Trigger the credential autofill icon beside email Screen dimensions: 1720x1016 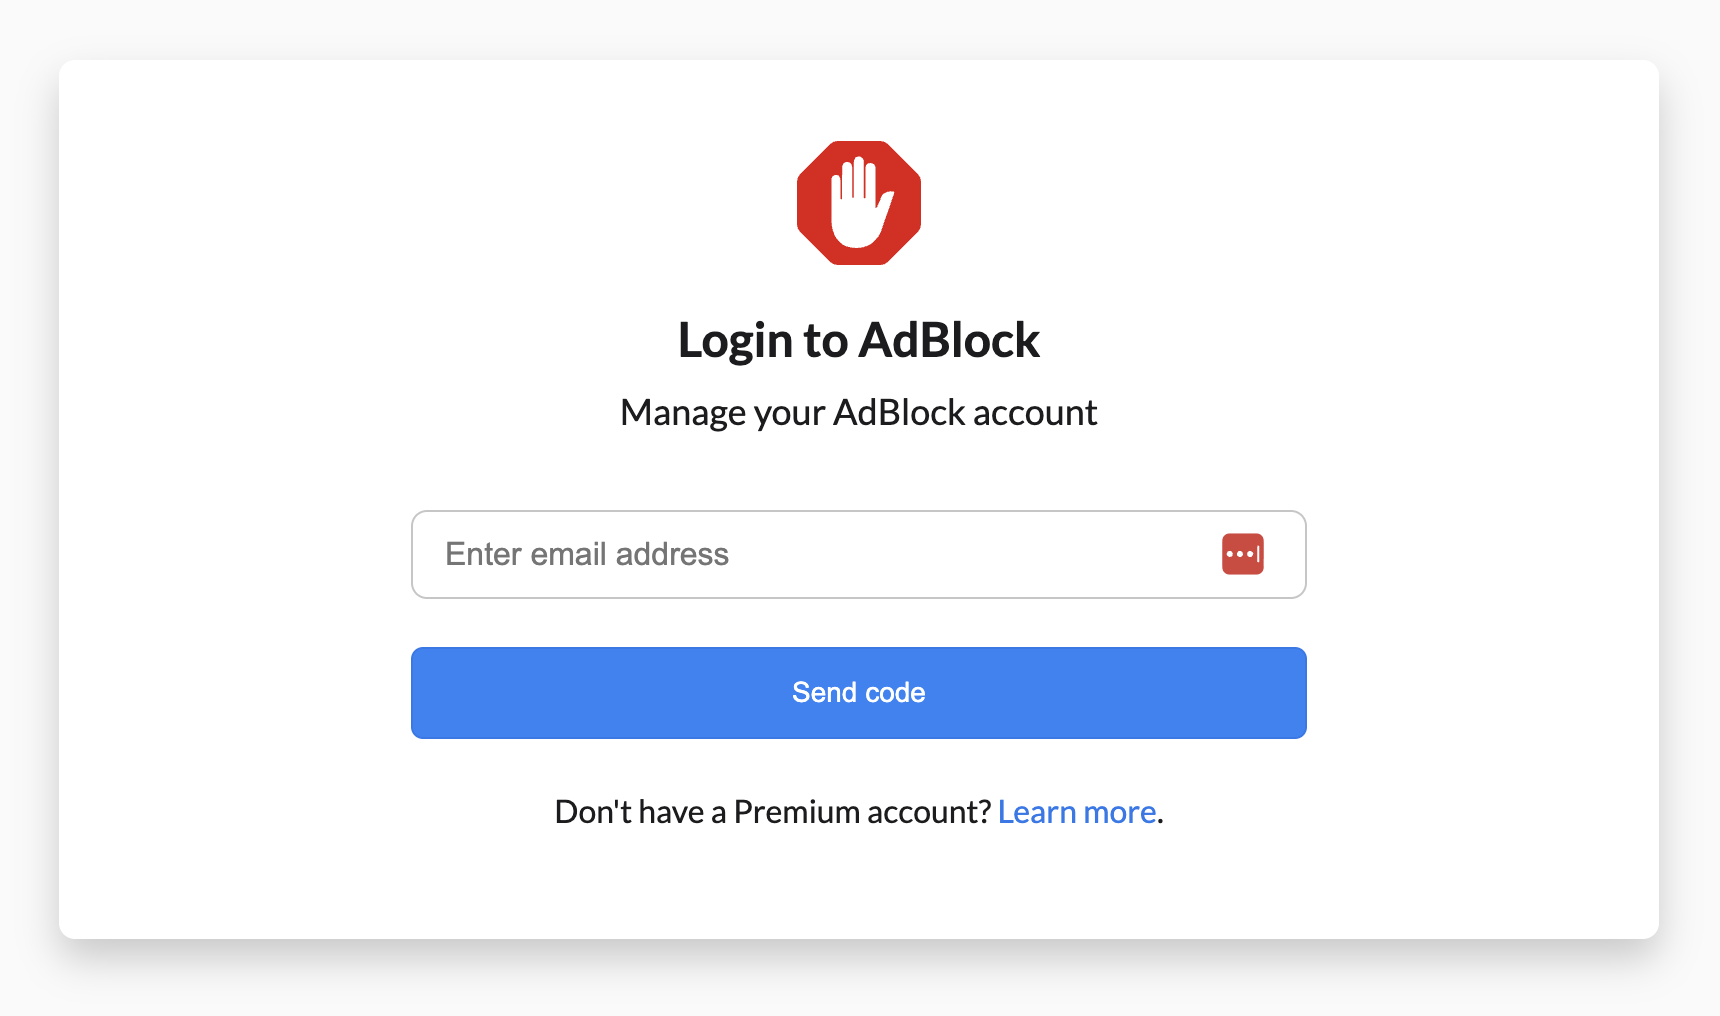click(x=1242, y=554)
